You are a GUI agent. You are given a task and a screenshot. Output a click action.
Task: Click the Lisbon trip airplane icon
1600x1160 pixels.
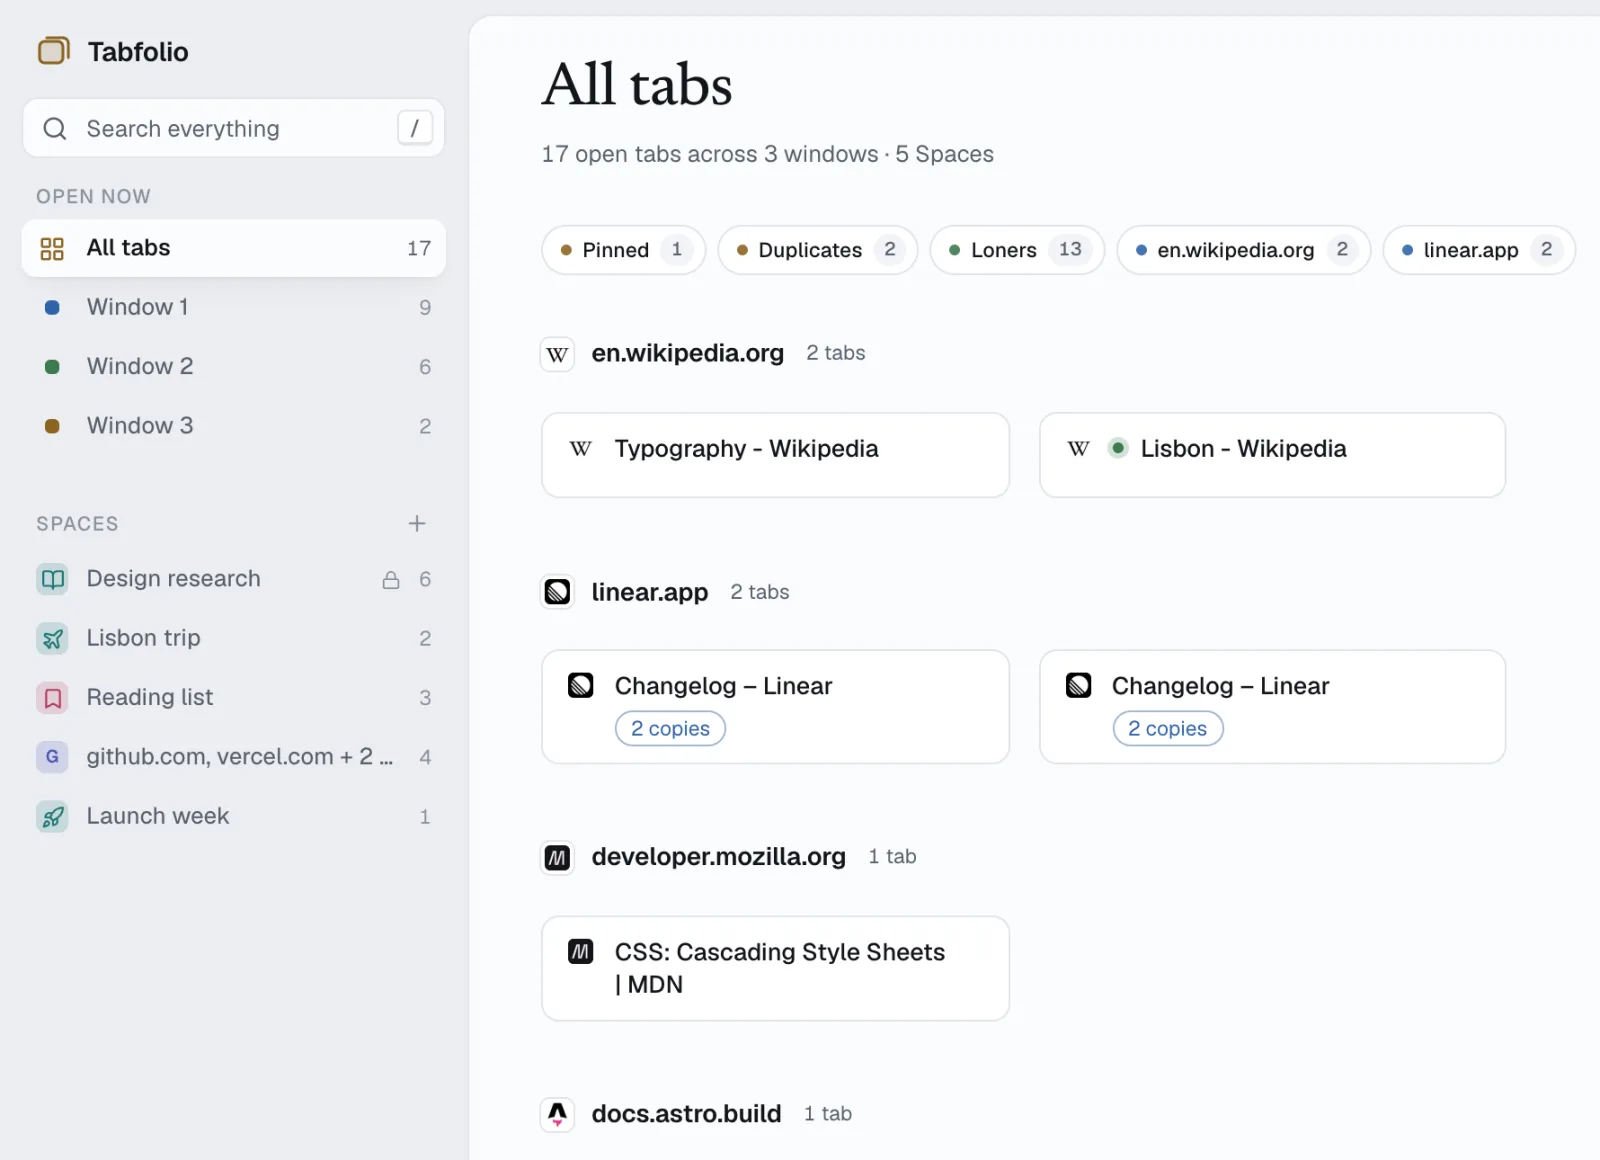pyautogui.click(x=53, y=638)
